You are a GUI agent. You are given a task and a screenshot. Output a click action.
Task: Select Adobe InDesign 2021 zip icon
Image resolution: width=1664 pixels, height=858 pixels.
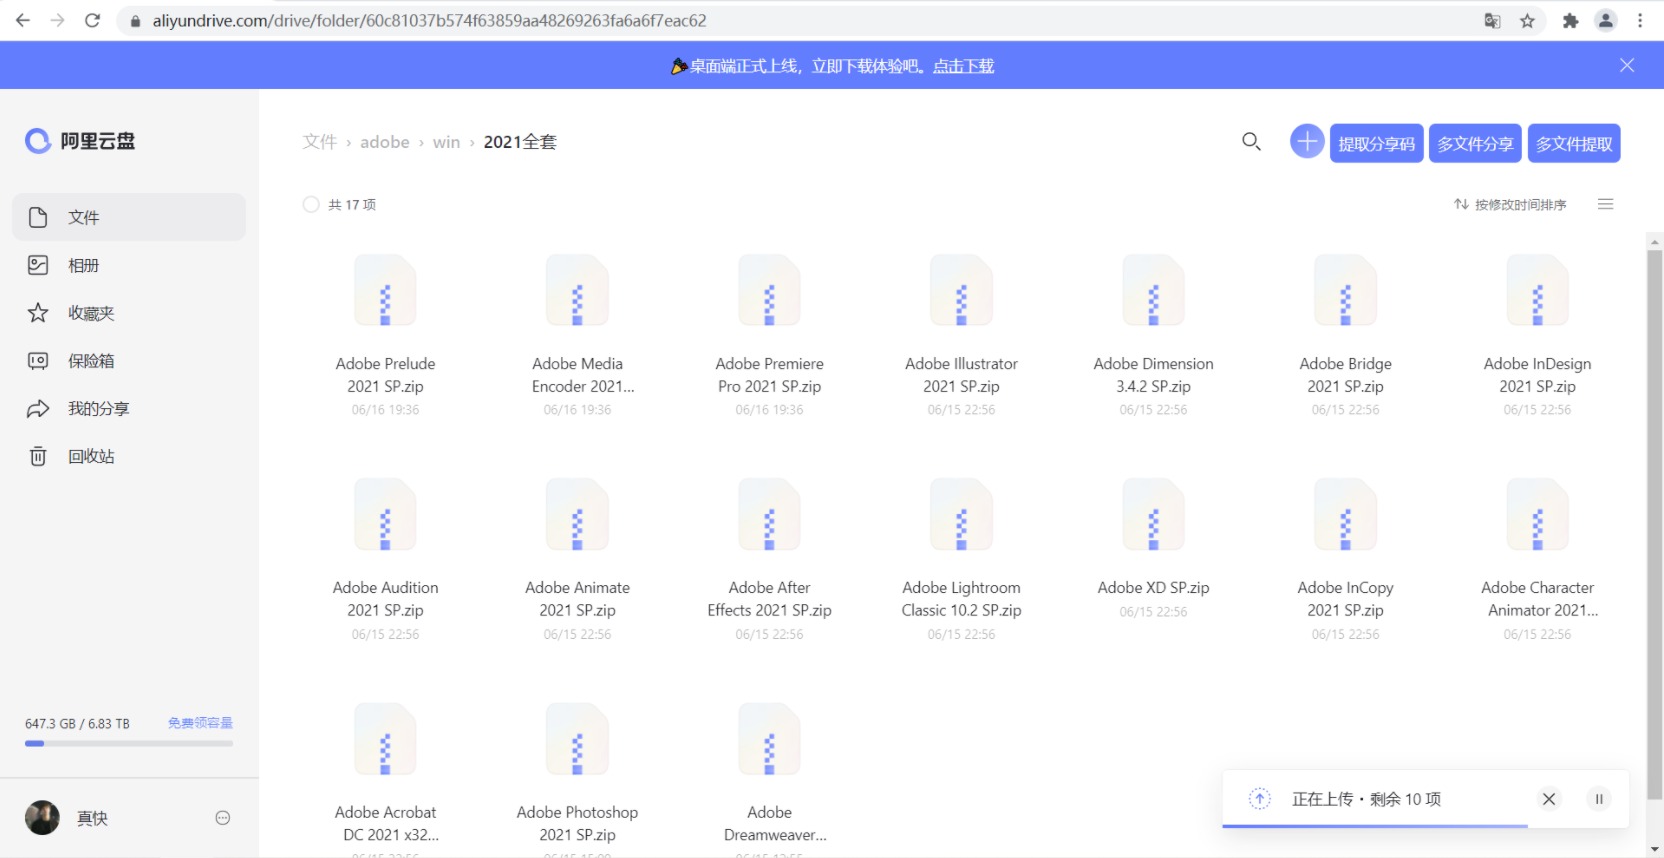point(1537,291)
